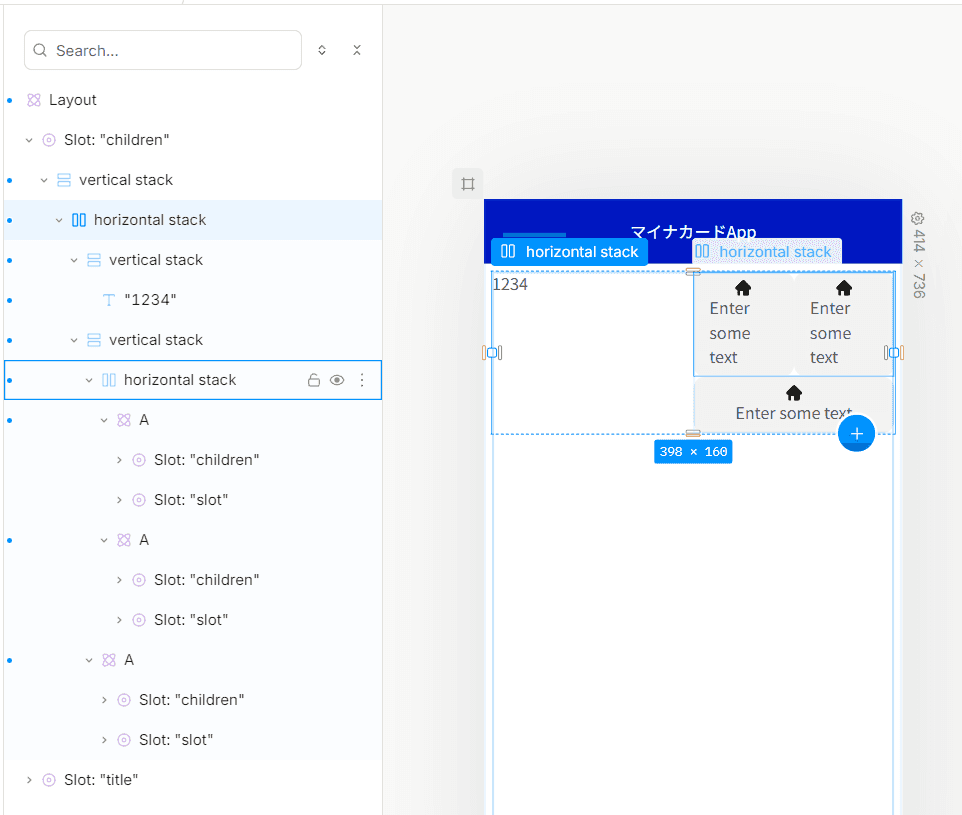
Task: Click the blue horizontal stack canvas label
Action: pyautogui.click(x=569, y=252)
